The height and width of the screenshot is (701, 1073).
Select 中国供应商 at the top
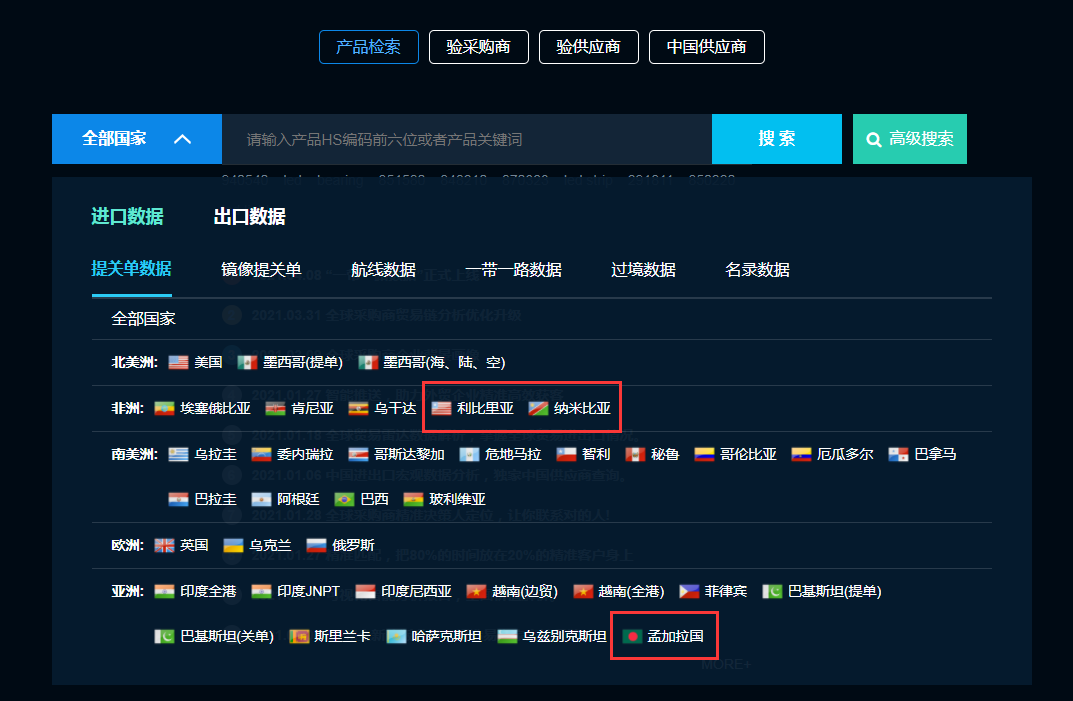point(706,47)
